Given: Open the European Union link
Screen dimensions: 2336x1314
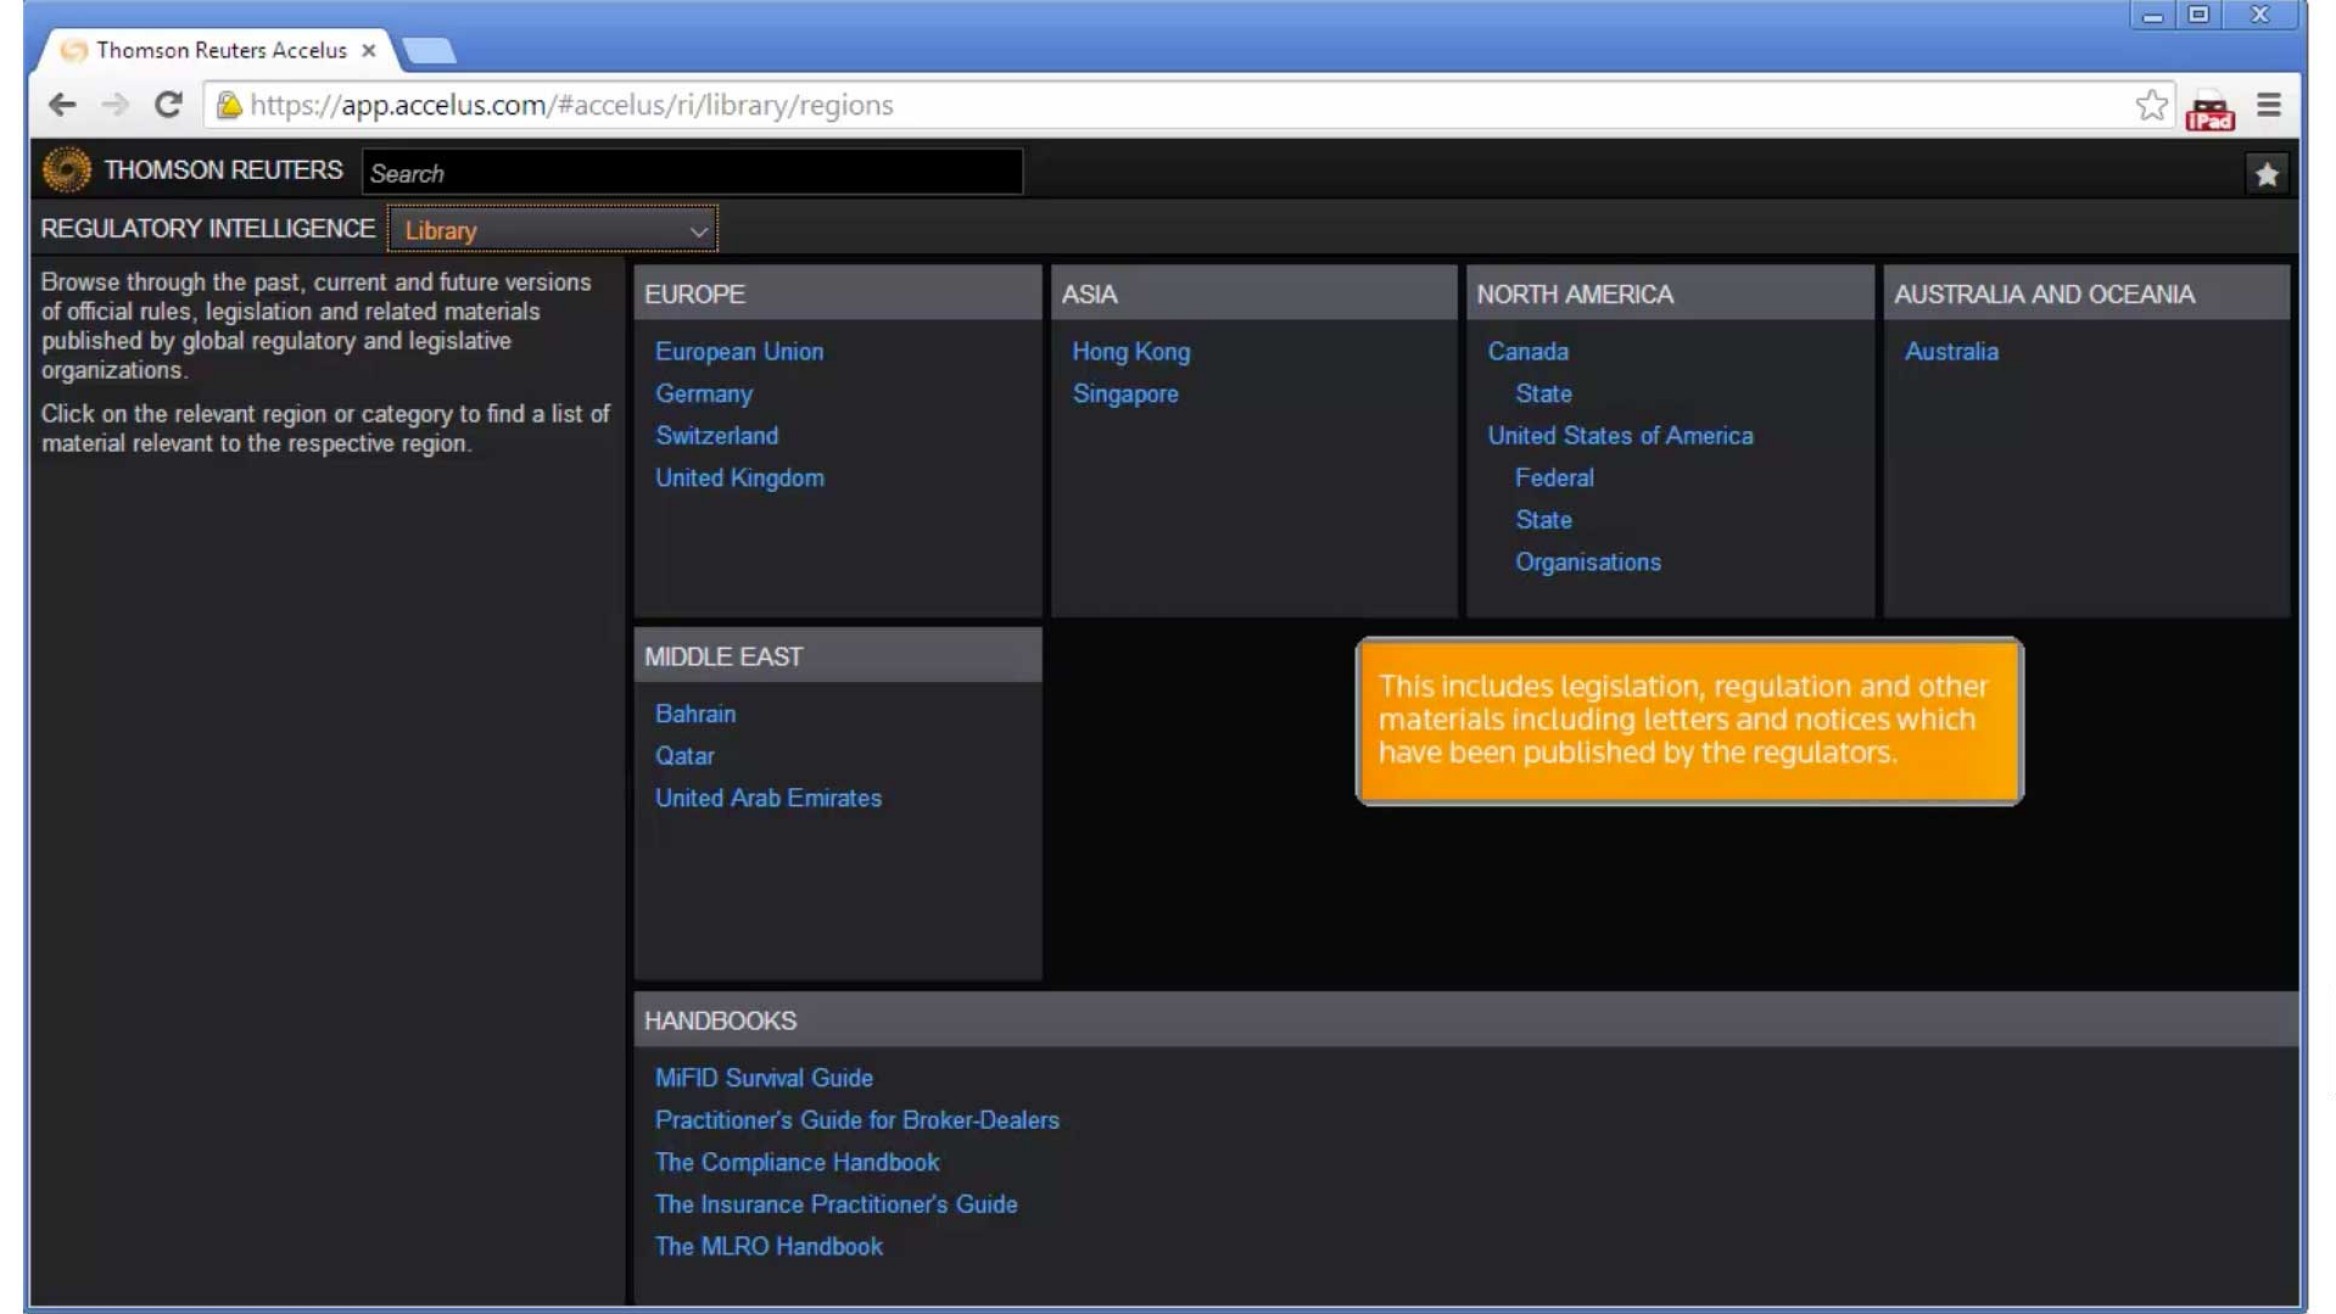Looking at the screenshot, I should pos(739,352).
